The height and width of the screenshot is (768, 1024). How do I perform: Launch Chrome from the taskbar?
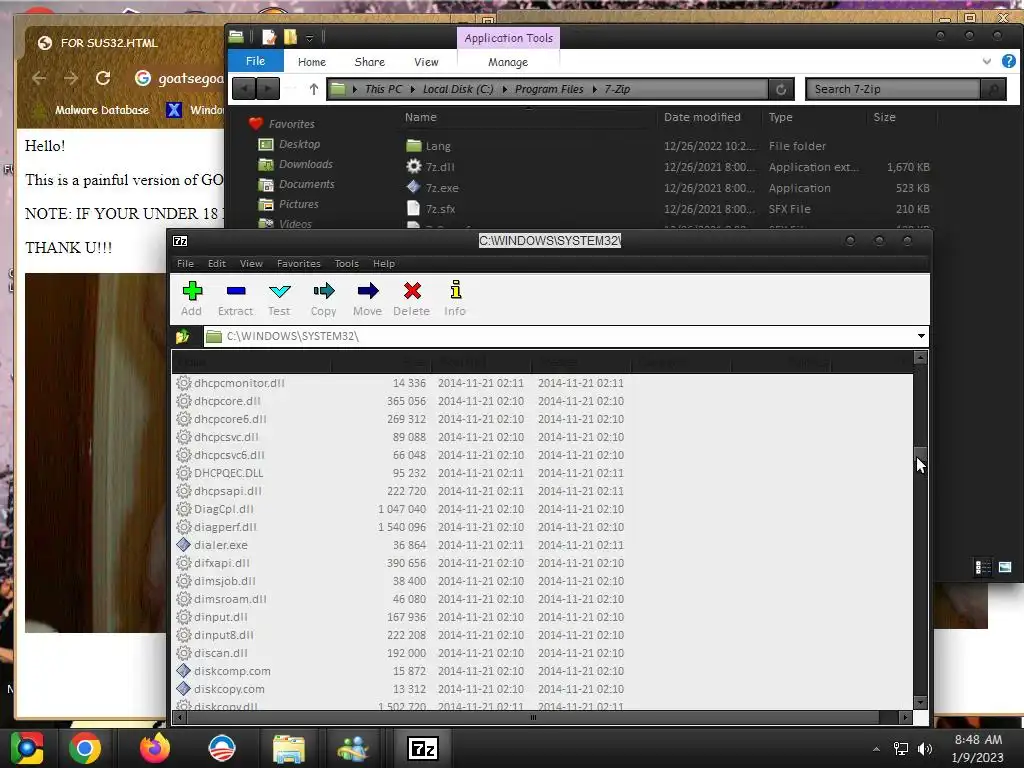click(85, 748)
